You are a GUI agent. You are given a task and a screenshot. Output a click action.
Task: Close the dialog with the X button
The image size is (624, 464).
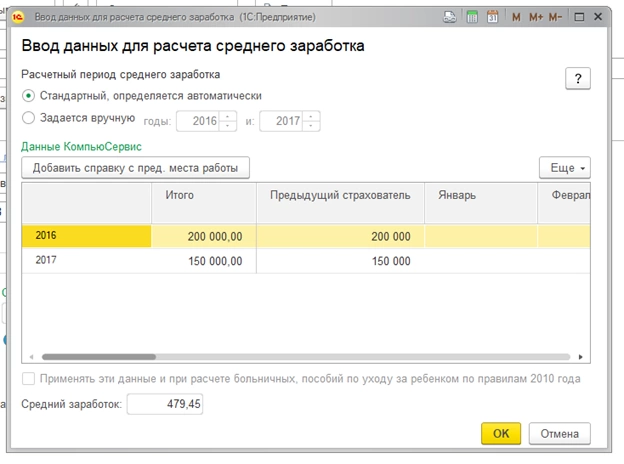coord(598,17)
